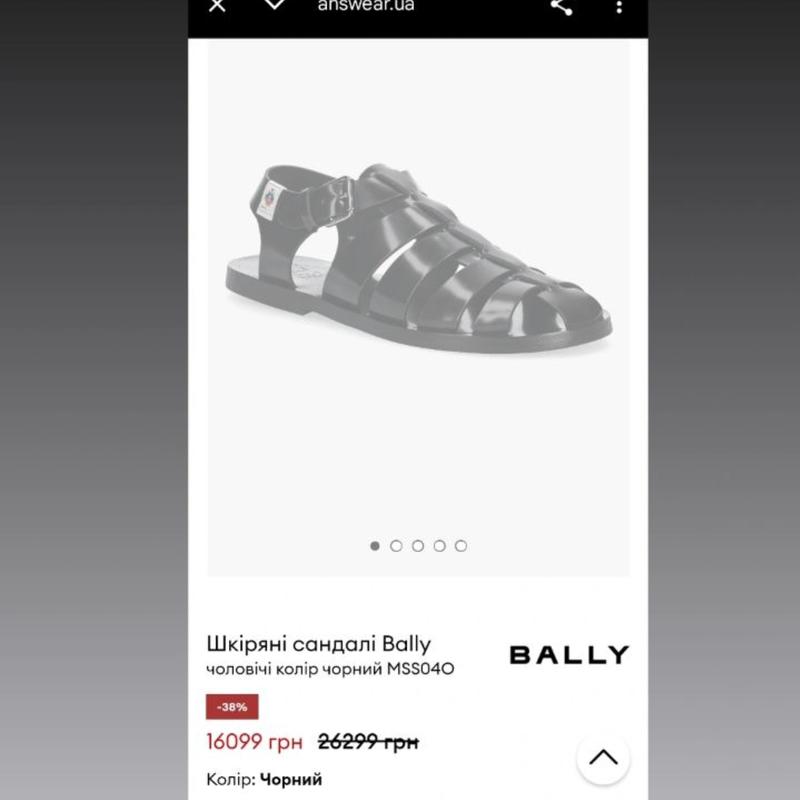Select the third carousel dot

pos(418,546)
